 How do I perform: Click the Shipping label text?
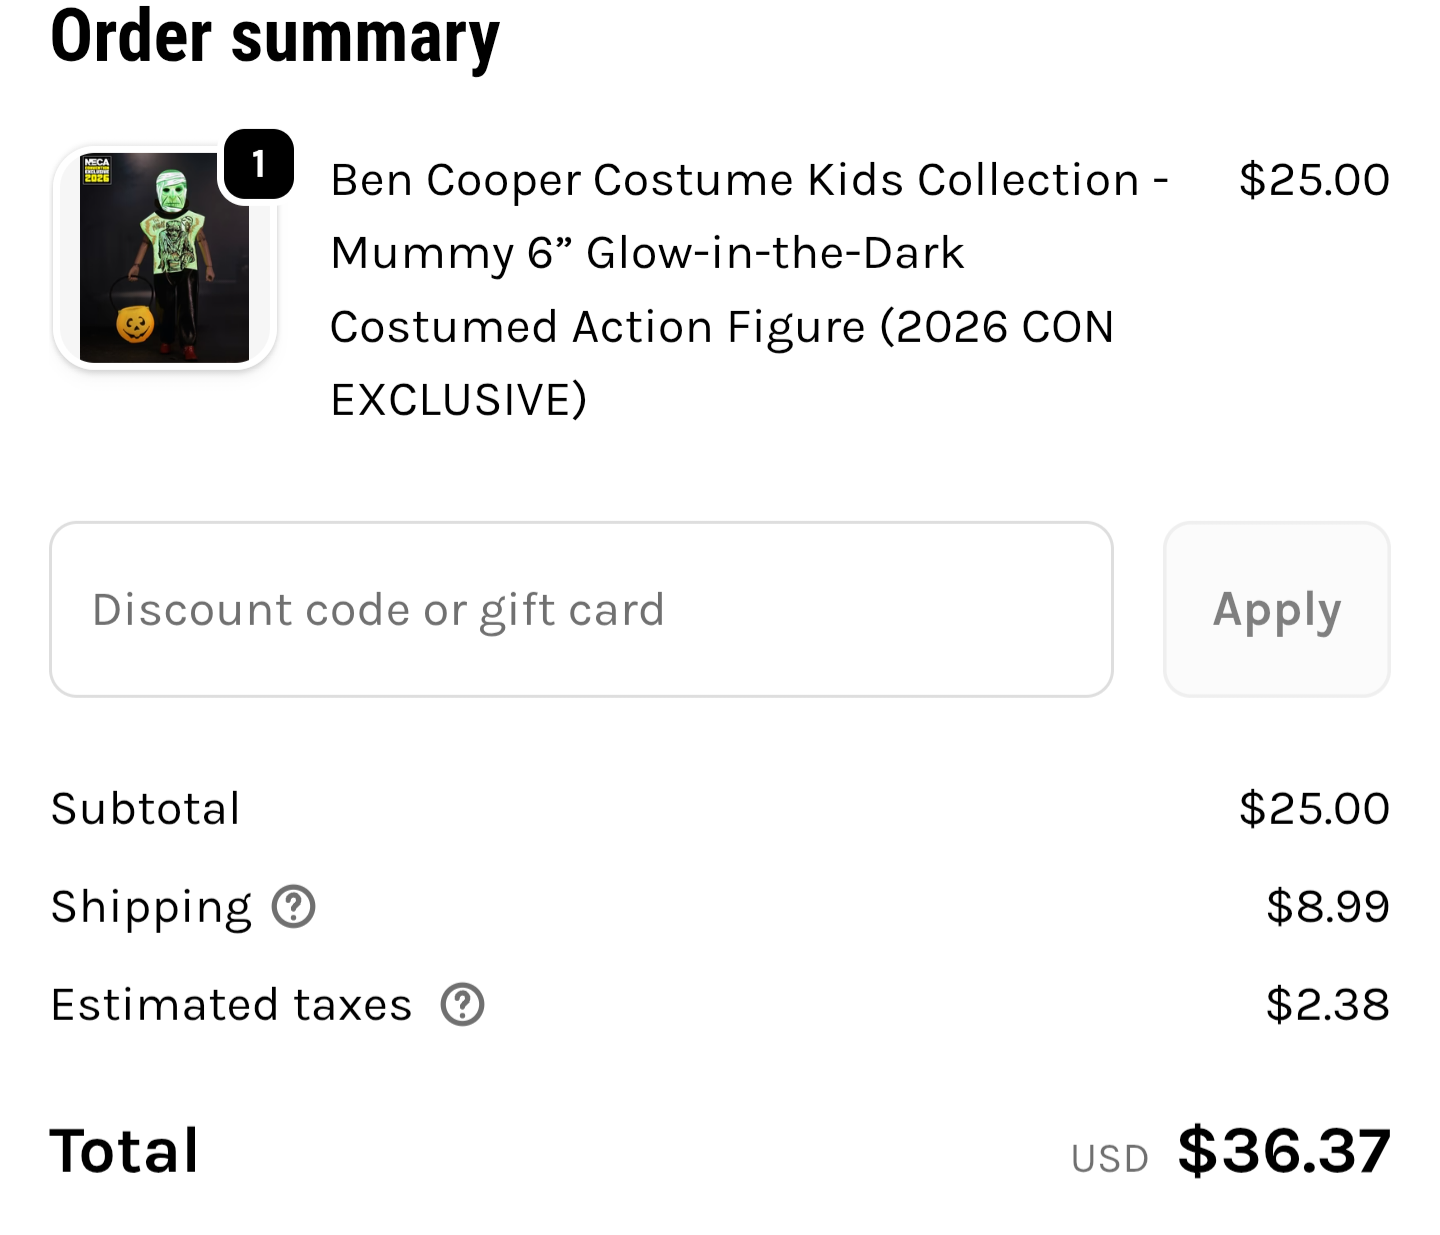tap(151, 907)
